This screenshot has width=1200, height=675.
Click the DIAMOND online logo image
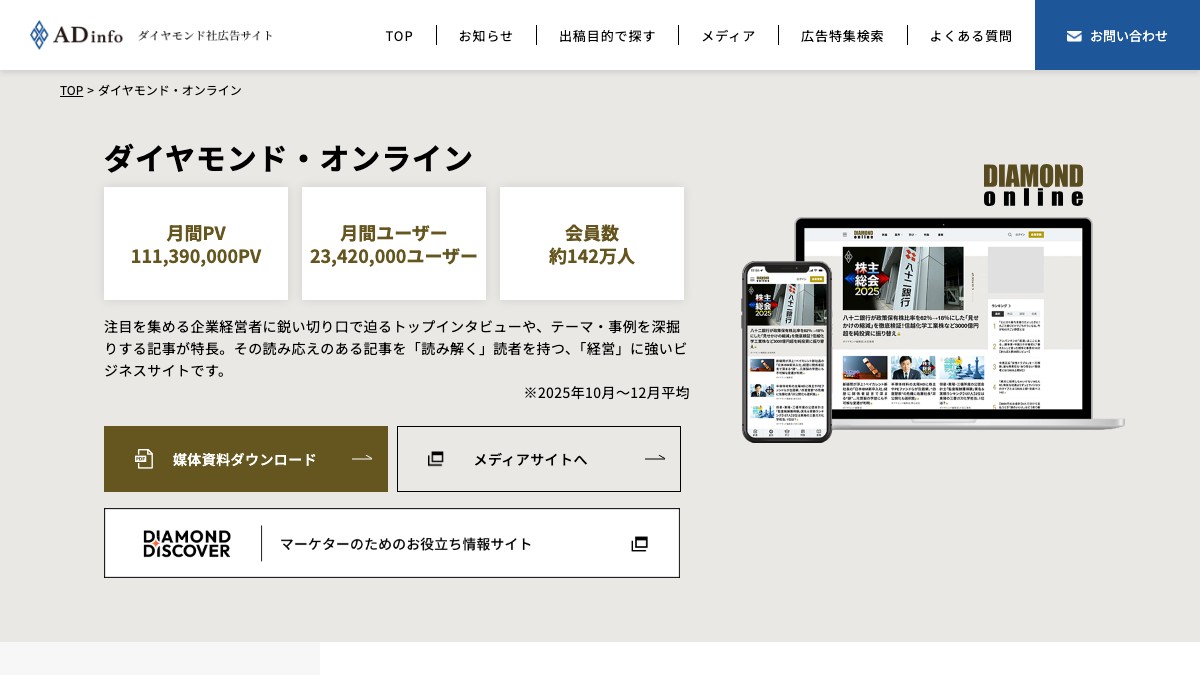1033,185
